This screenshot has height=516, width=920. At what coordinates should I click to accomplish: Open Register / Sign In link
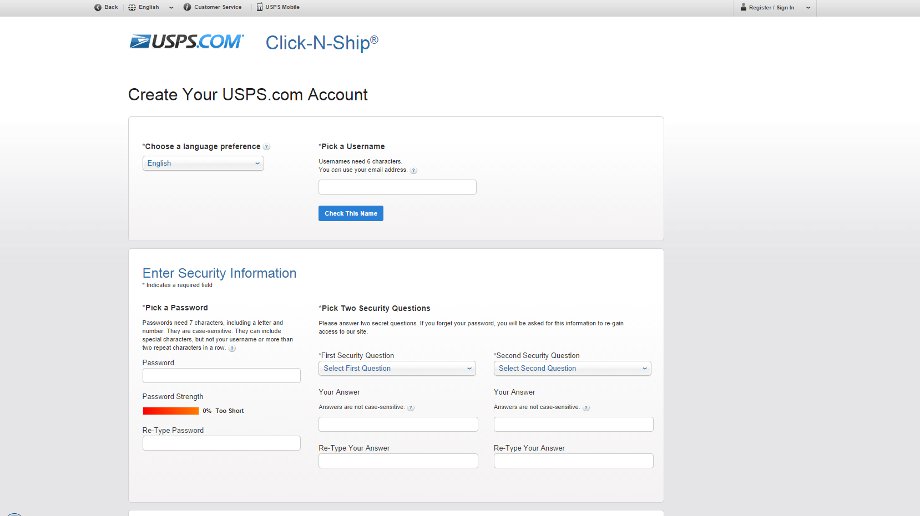(772, 8)
